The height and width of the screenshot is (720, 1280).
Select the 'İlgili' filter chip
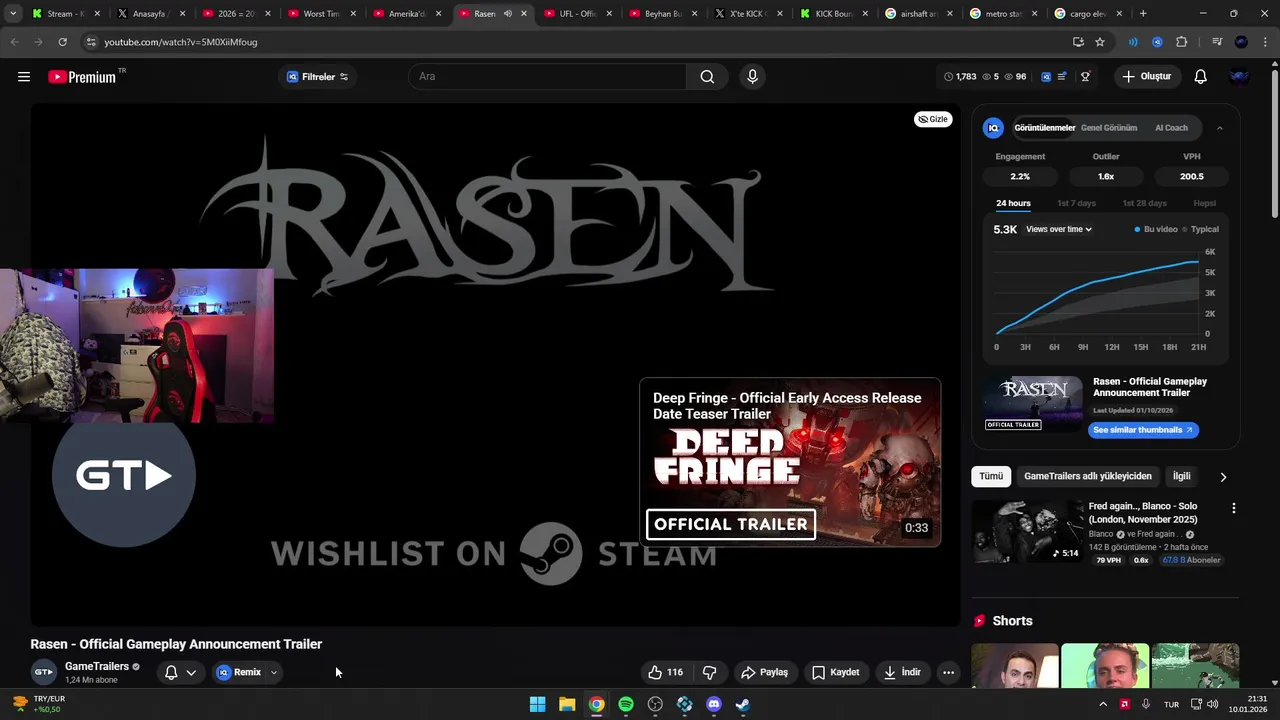tap(1182, 476)
